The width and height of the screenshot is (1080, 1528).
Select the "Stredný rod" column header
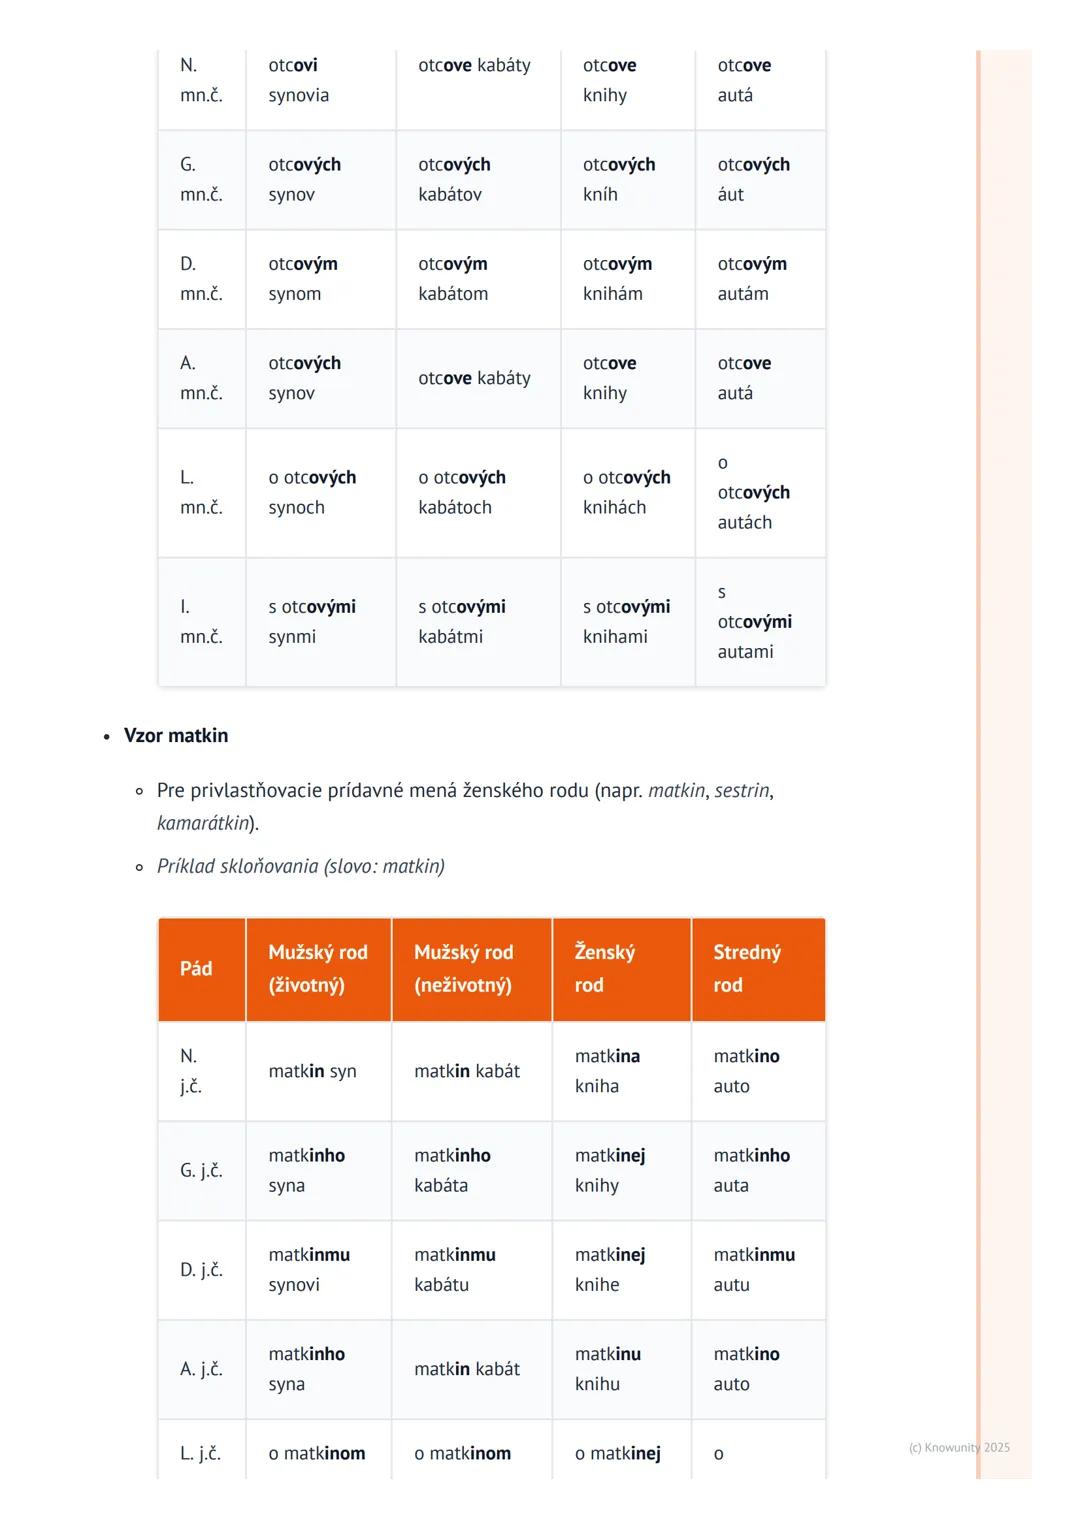[747, 968]
